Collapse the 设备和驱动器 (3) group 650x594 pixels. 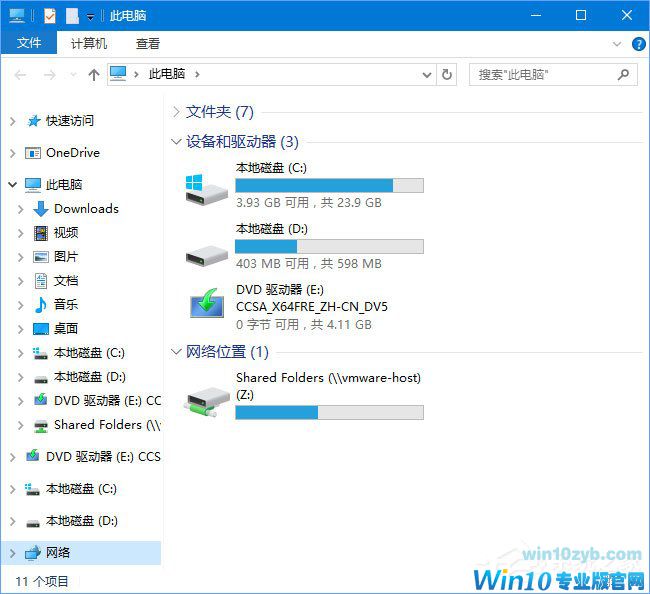(x=176, y=142)
